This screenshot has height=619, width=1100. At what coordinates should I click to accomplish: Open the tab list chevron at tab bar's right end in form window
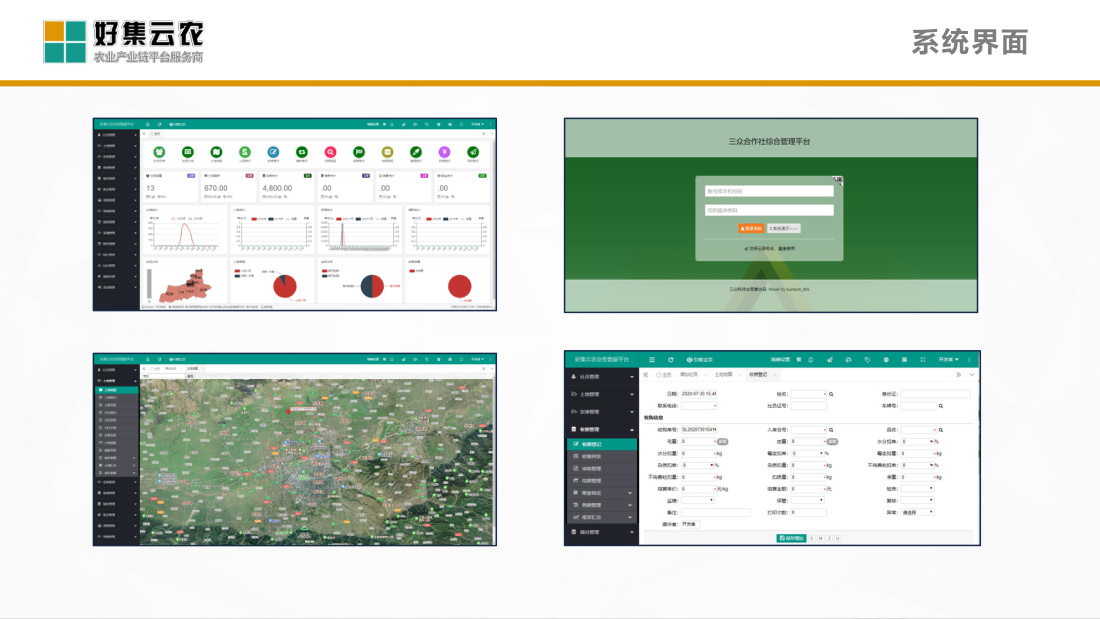(x=972, y=375)
